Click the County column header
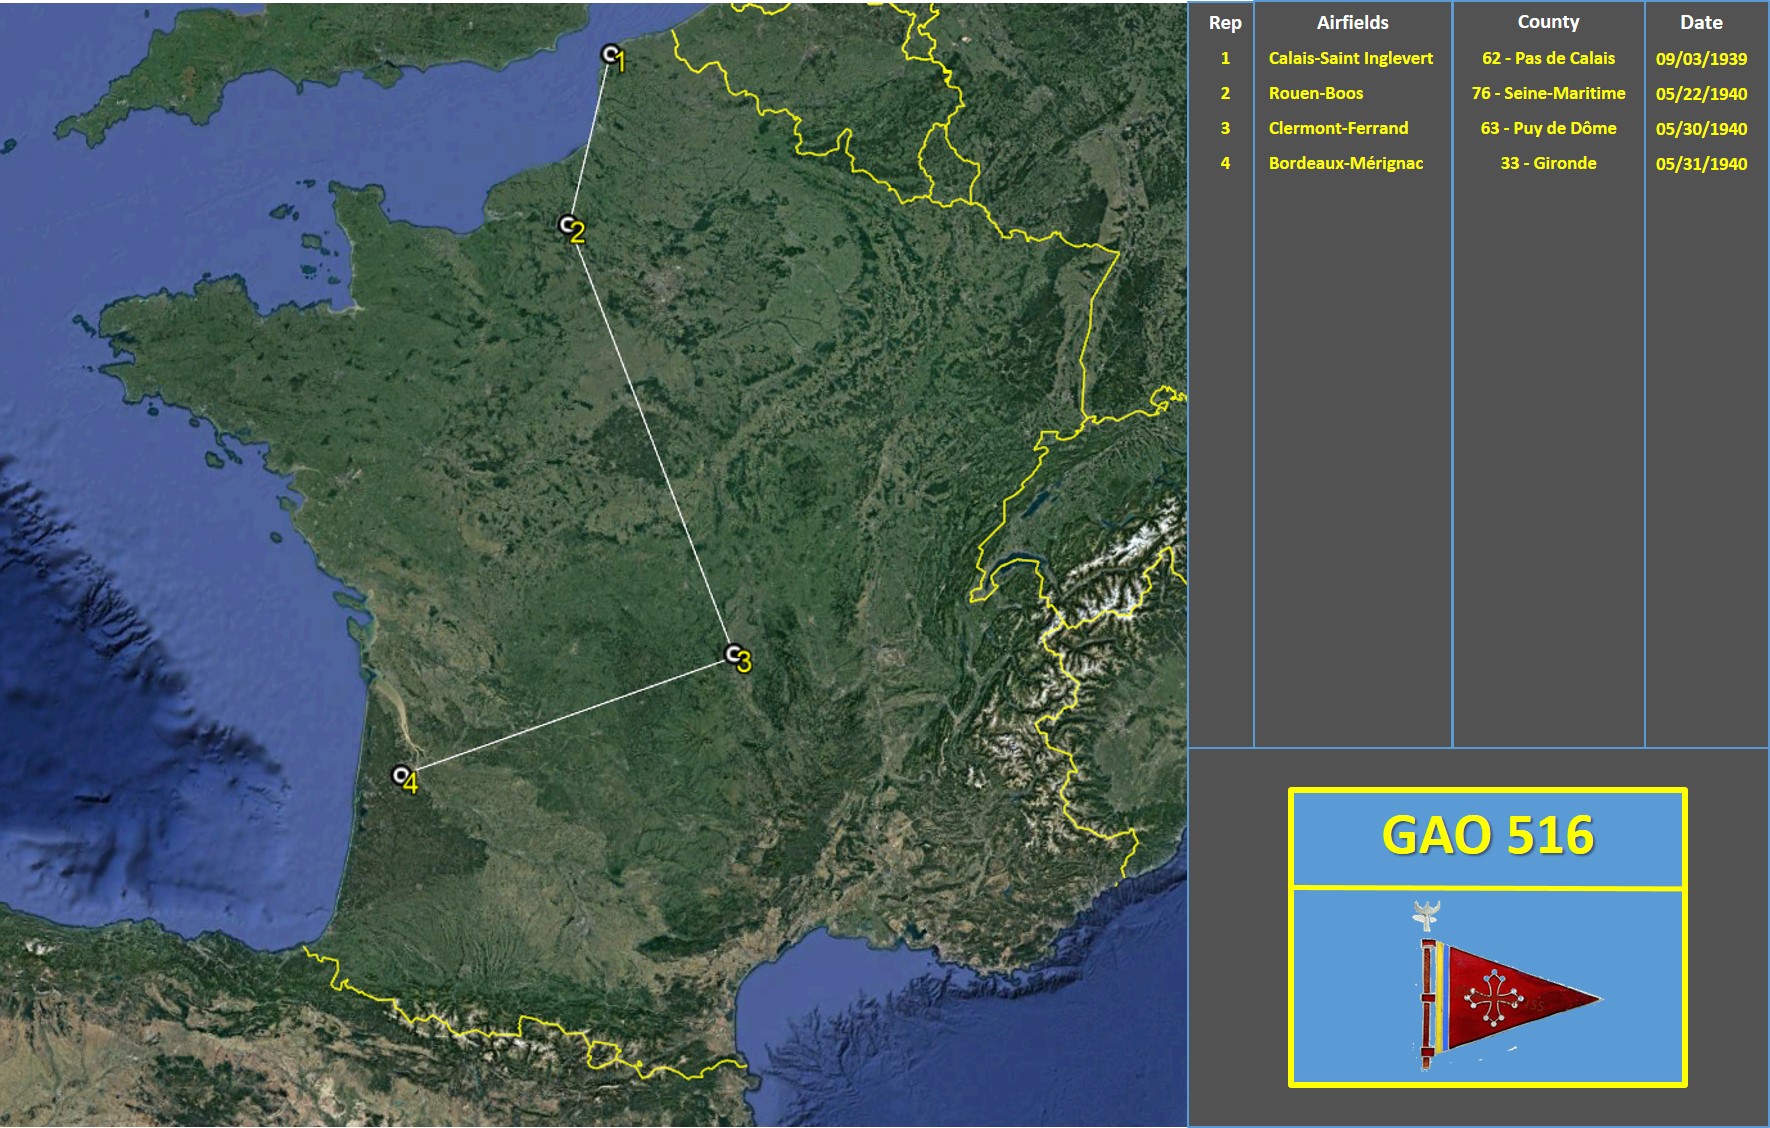1770x1128 pixels. [1548, 22]
